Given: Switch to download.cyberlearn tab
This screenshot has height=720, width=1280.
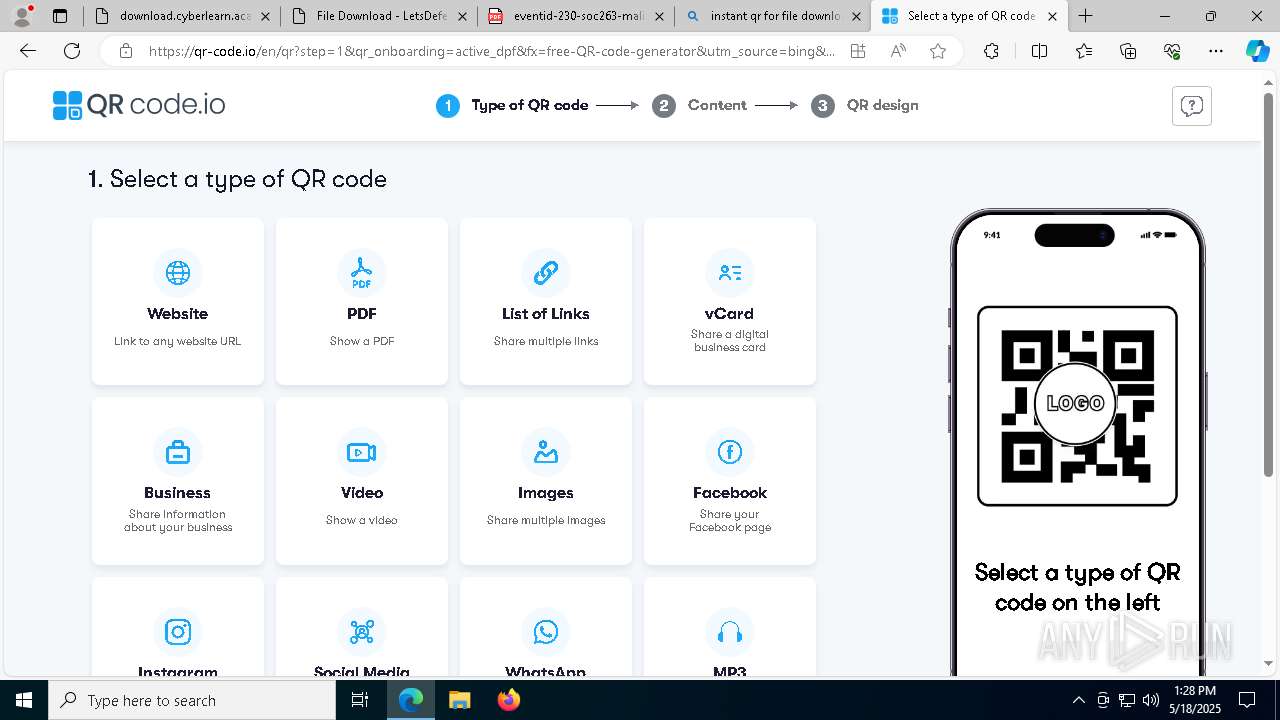Looking at the screenshot, I should click(x=181, y=16).
